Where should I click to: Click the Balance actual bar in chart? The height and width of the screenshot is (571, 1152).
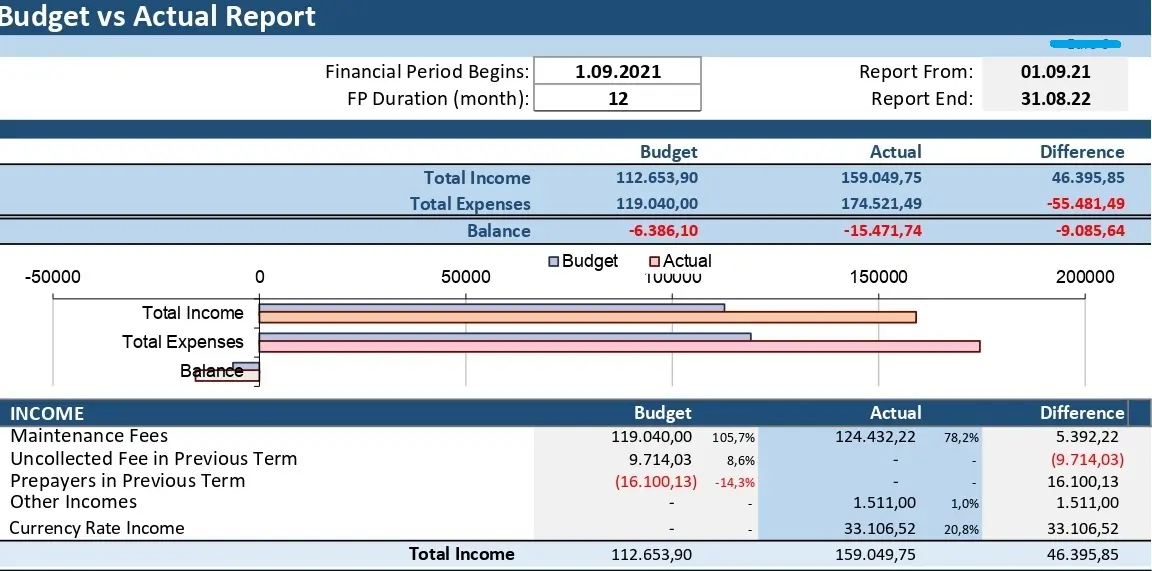pos(227,376)
